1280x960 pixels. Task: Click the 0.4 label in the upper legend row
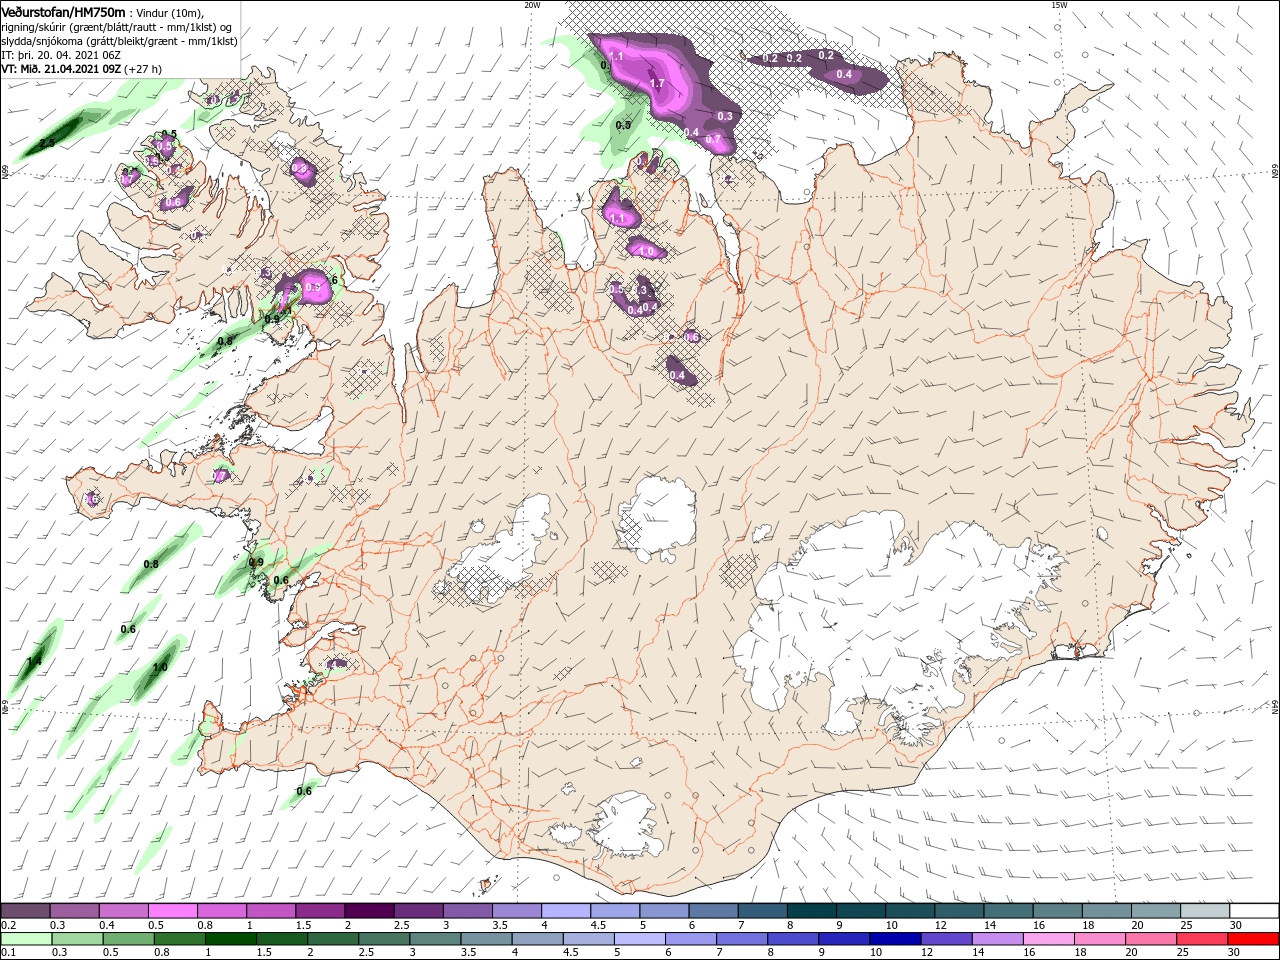coord(106,925)
